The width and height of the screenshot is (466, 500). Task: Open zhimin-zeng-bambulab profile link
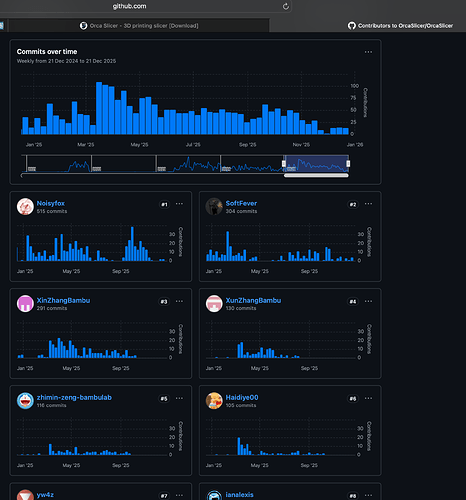(74, 397)
